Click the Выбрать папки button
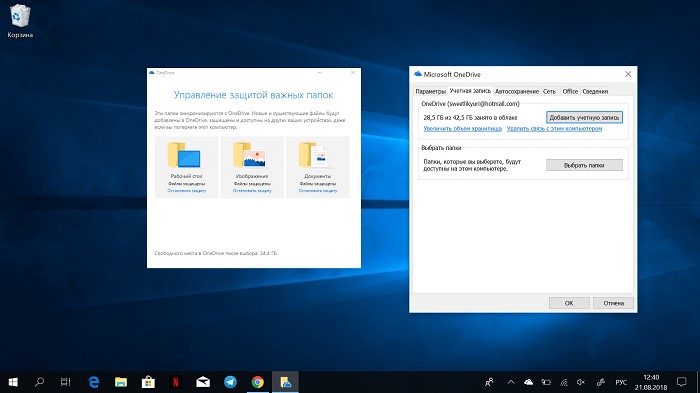Viewport: 700px width, 393px height. pos(584,165)
